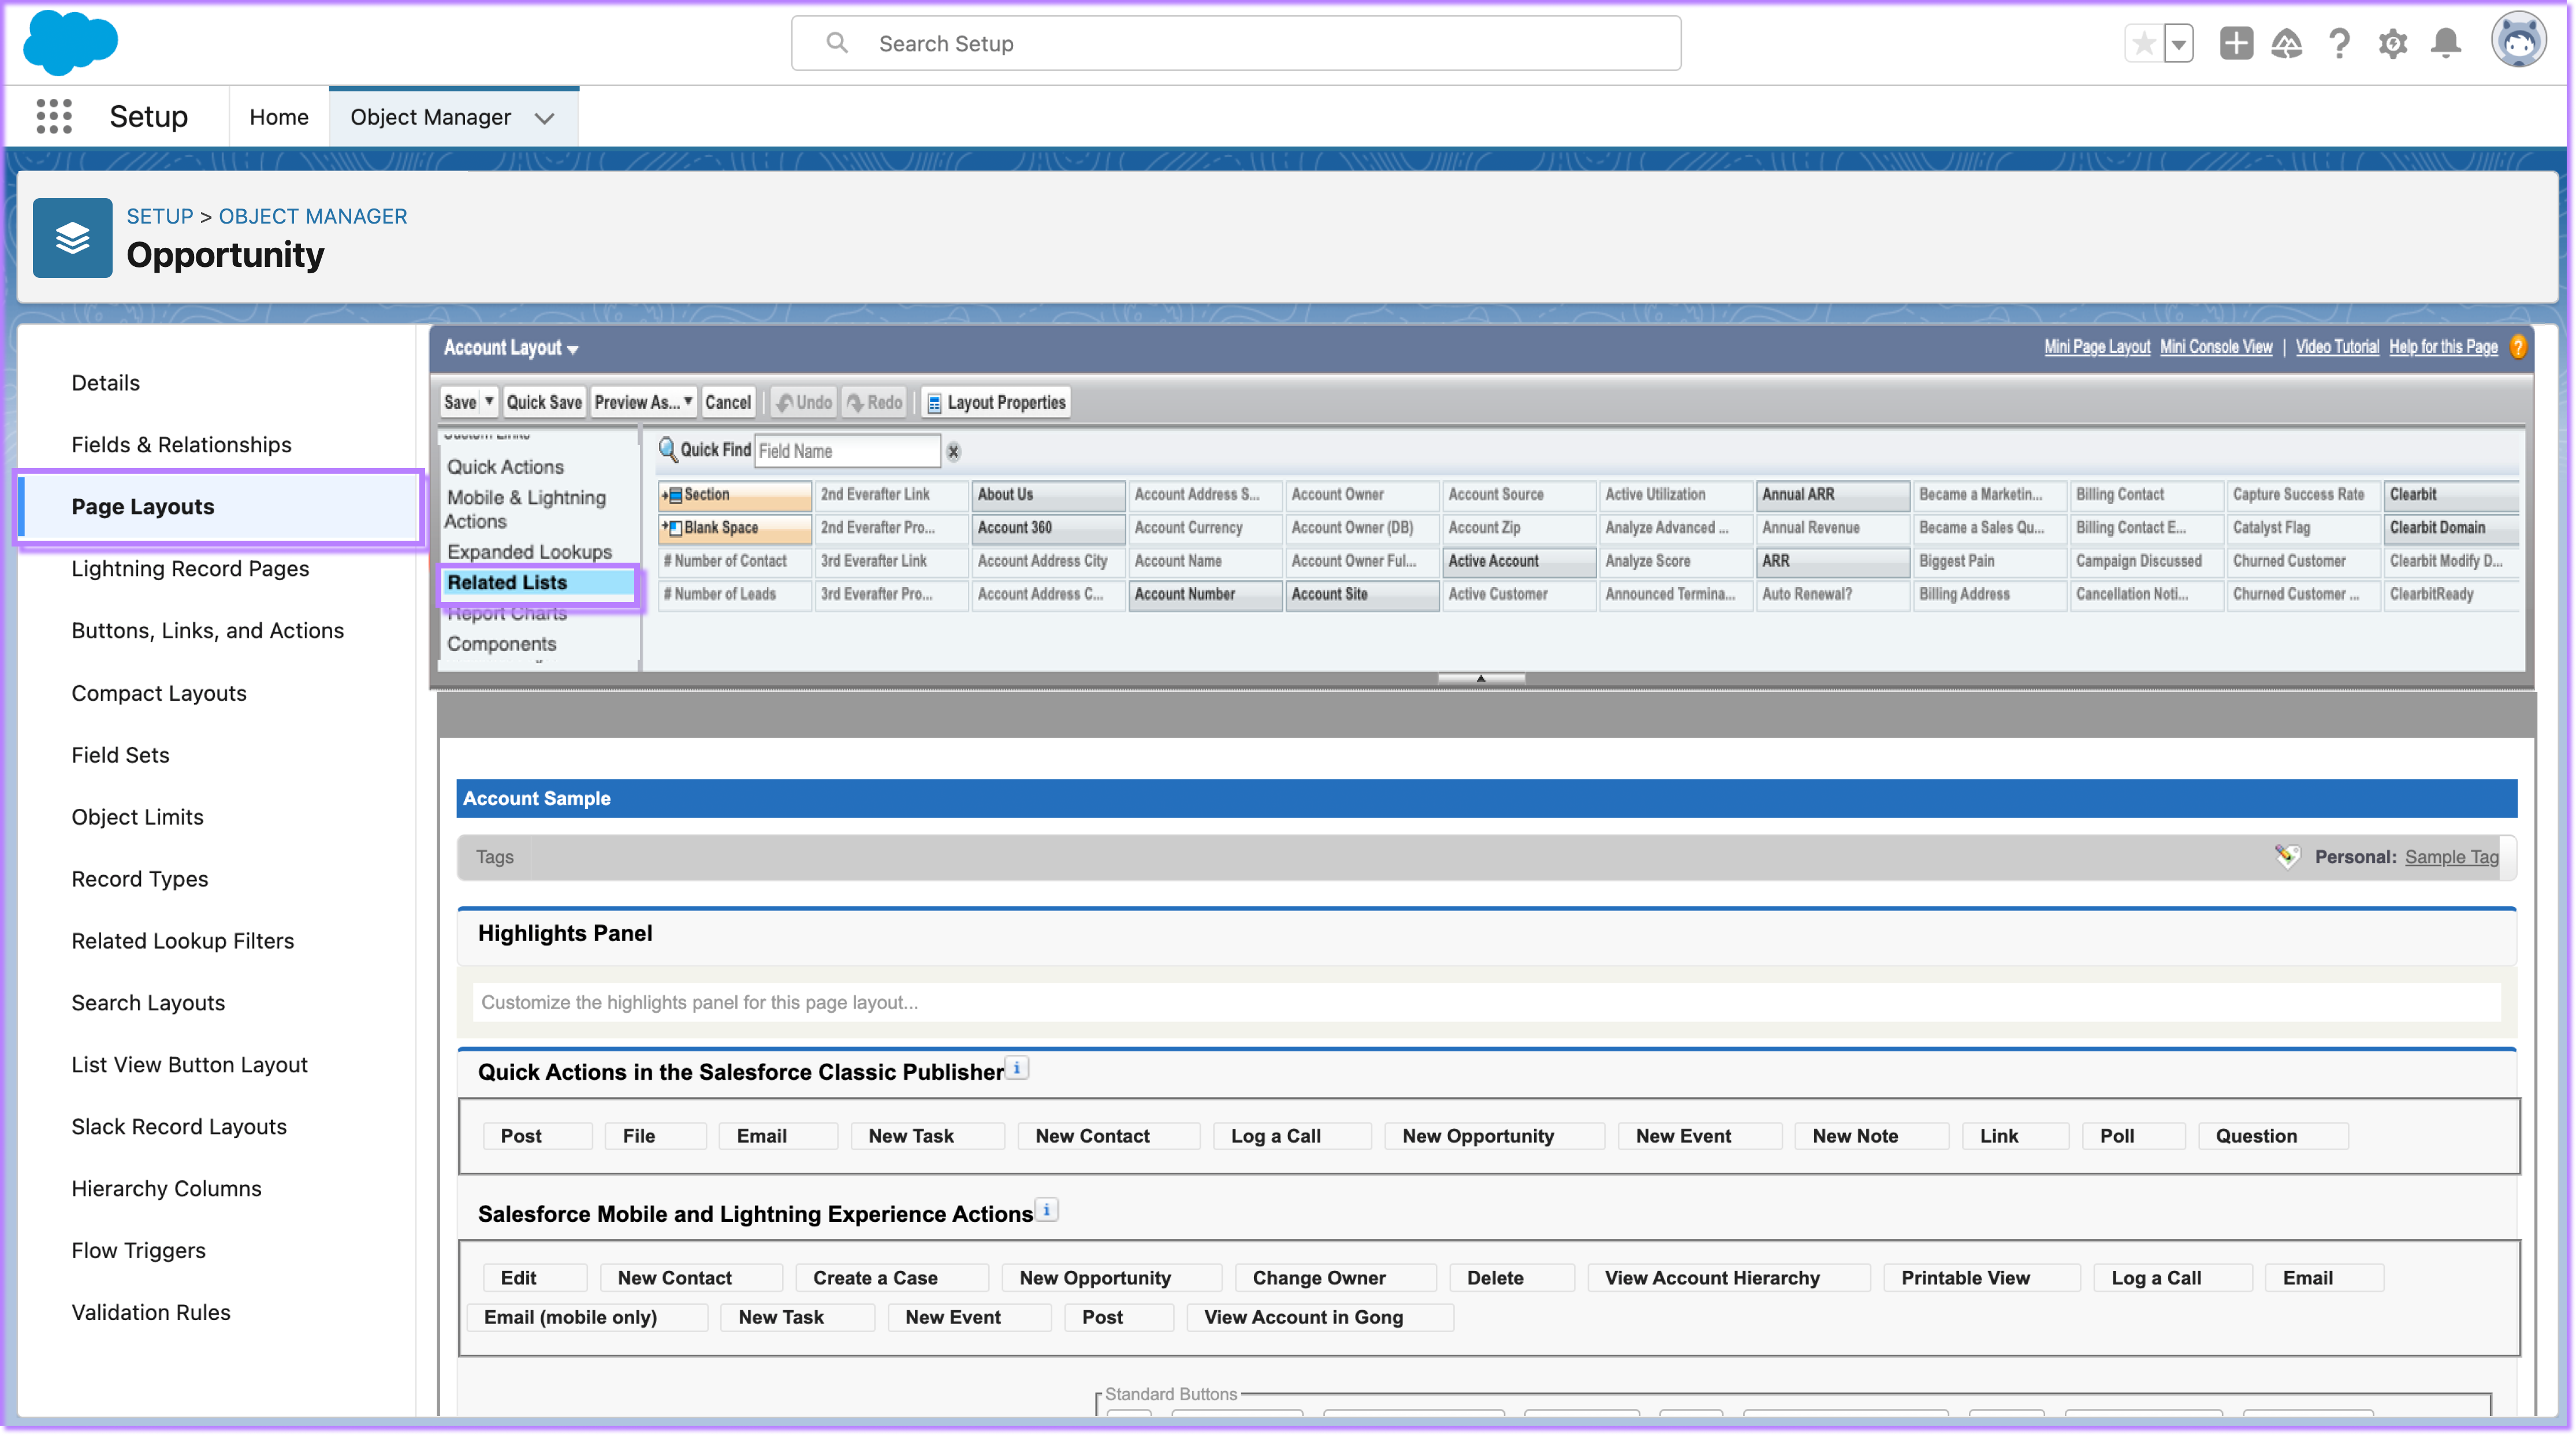This screenshot has width=2576, height=1435.
Task: Click the Sample Tag pencil icon
Action: tap(2287, 856)
